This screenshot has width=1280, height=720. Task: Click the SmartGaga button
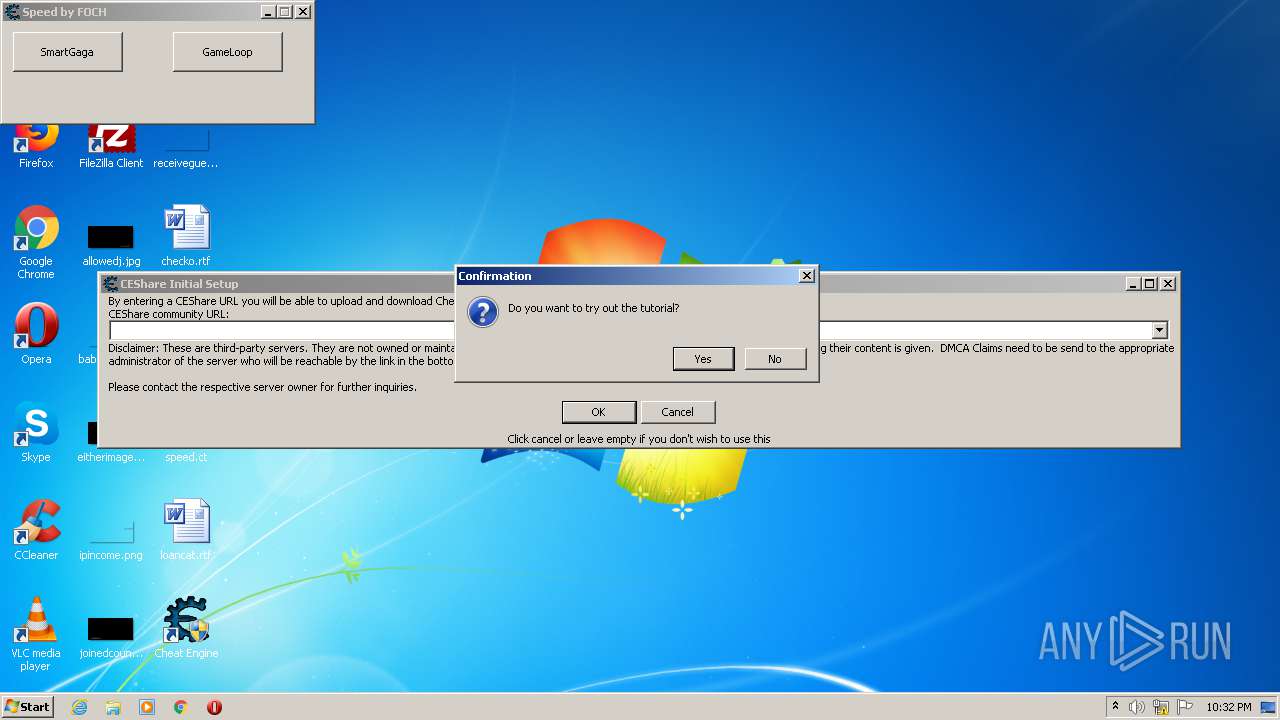[x=67, y=52]
